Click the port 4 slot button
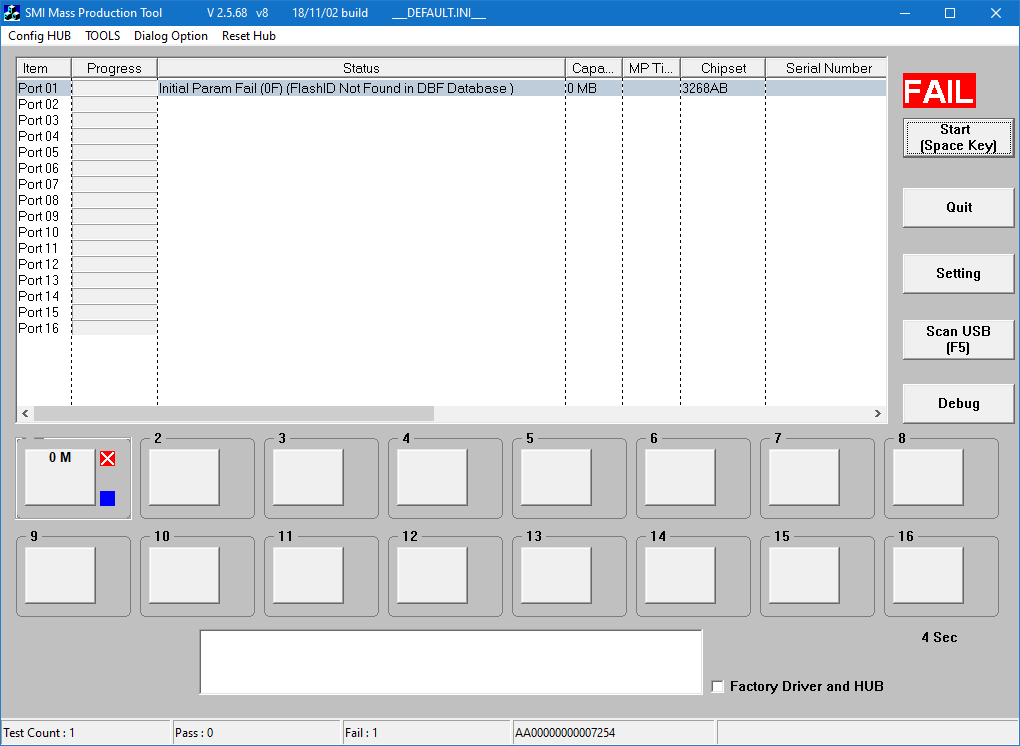 pos(432,477)
